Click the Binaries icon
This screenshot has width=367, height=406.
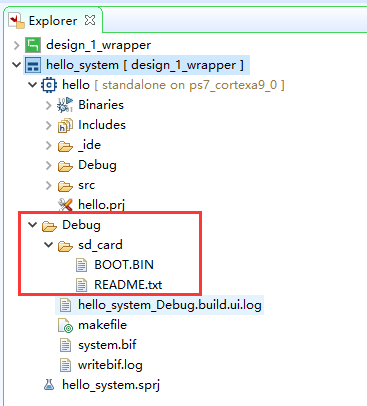65,105
